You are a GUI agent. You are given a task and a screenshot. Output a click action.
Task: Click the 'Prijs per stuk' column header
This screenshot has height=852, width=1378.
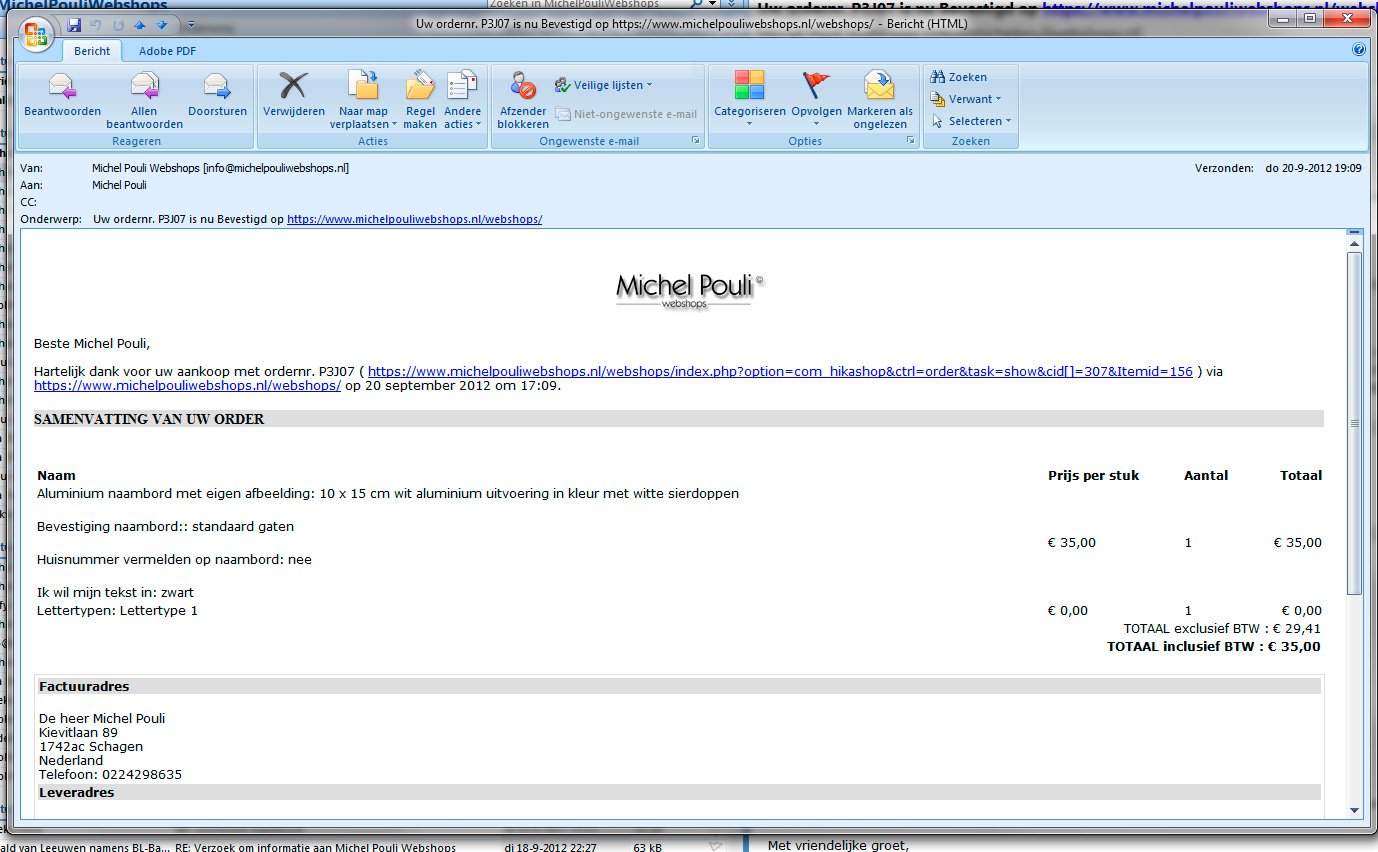[1093, 475]
